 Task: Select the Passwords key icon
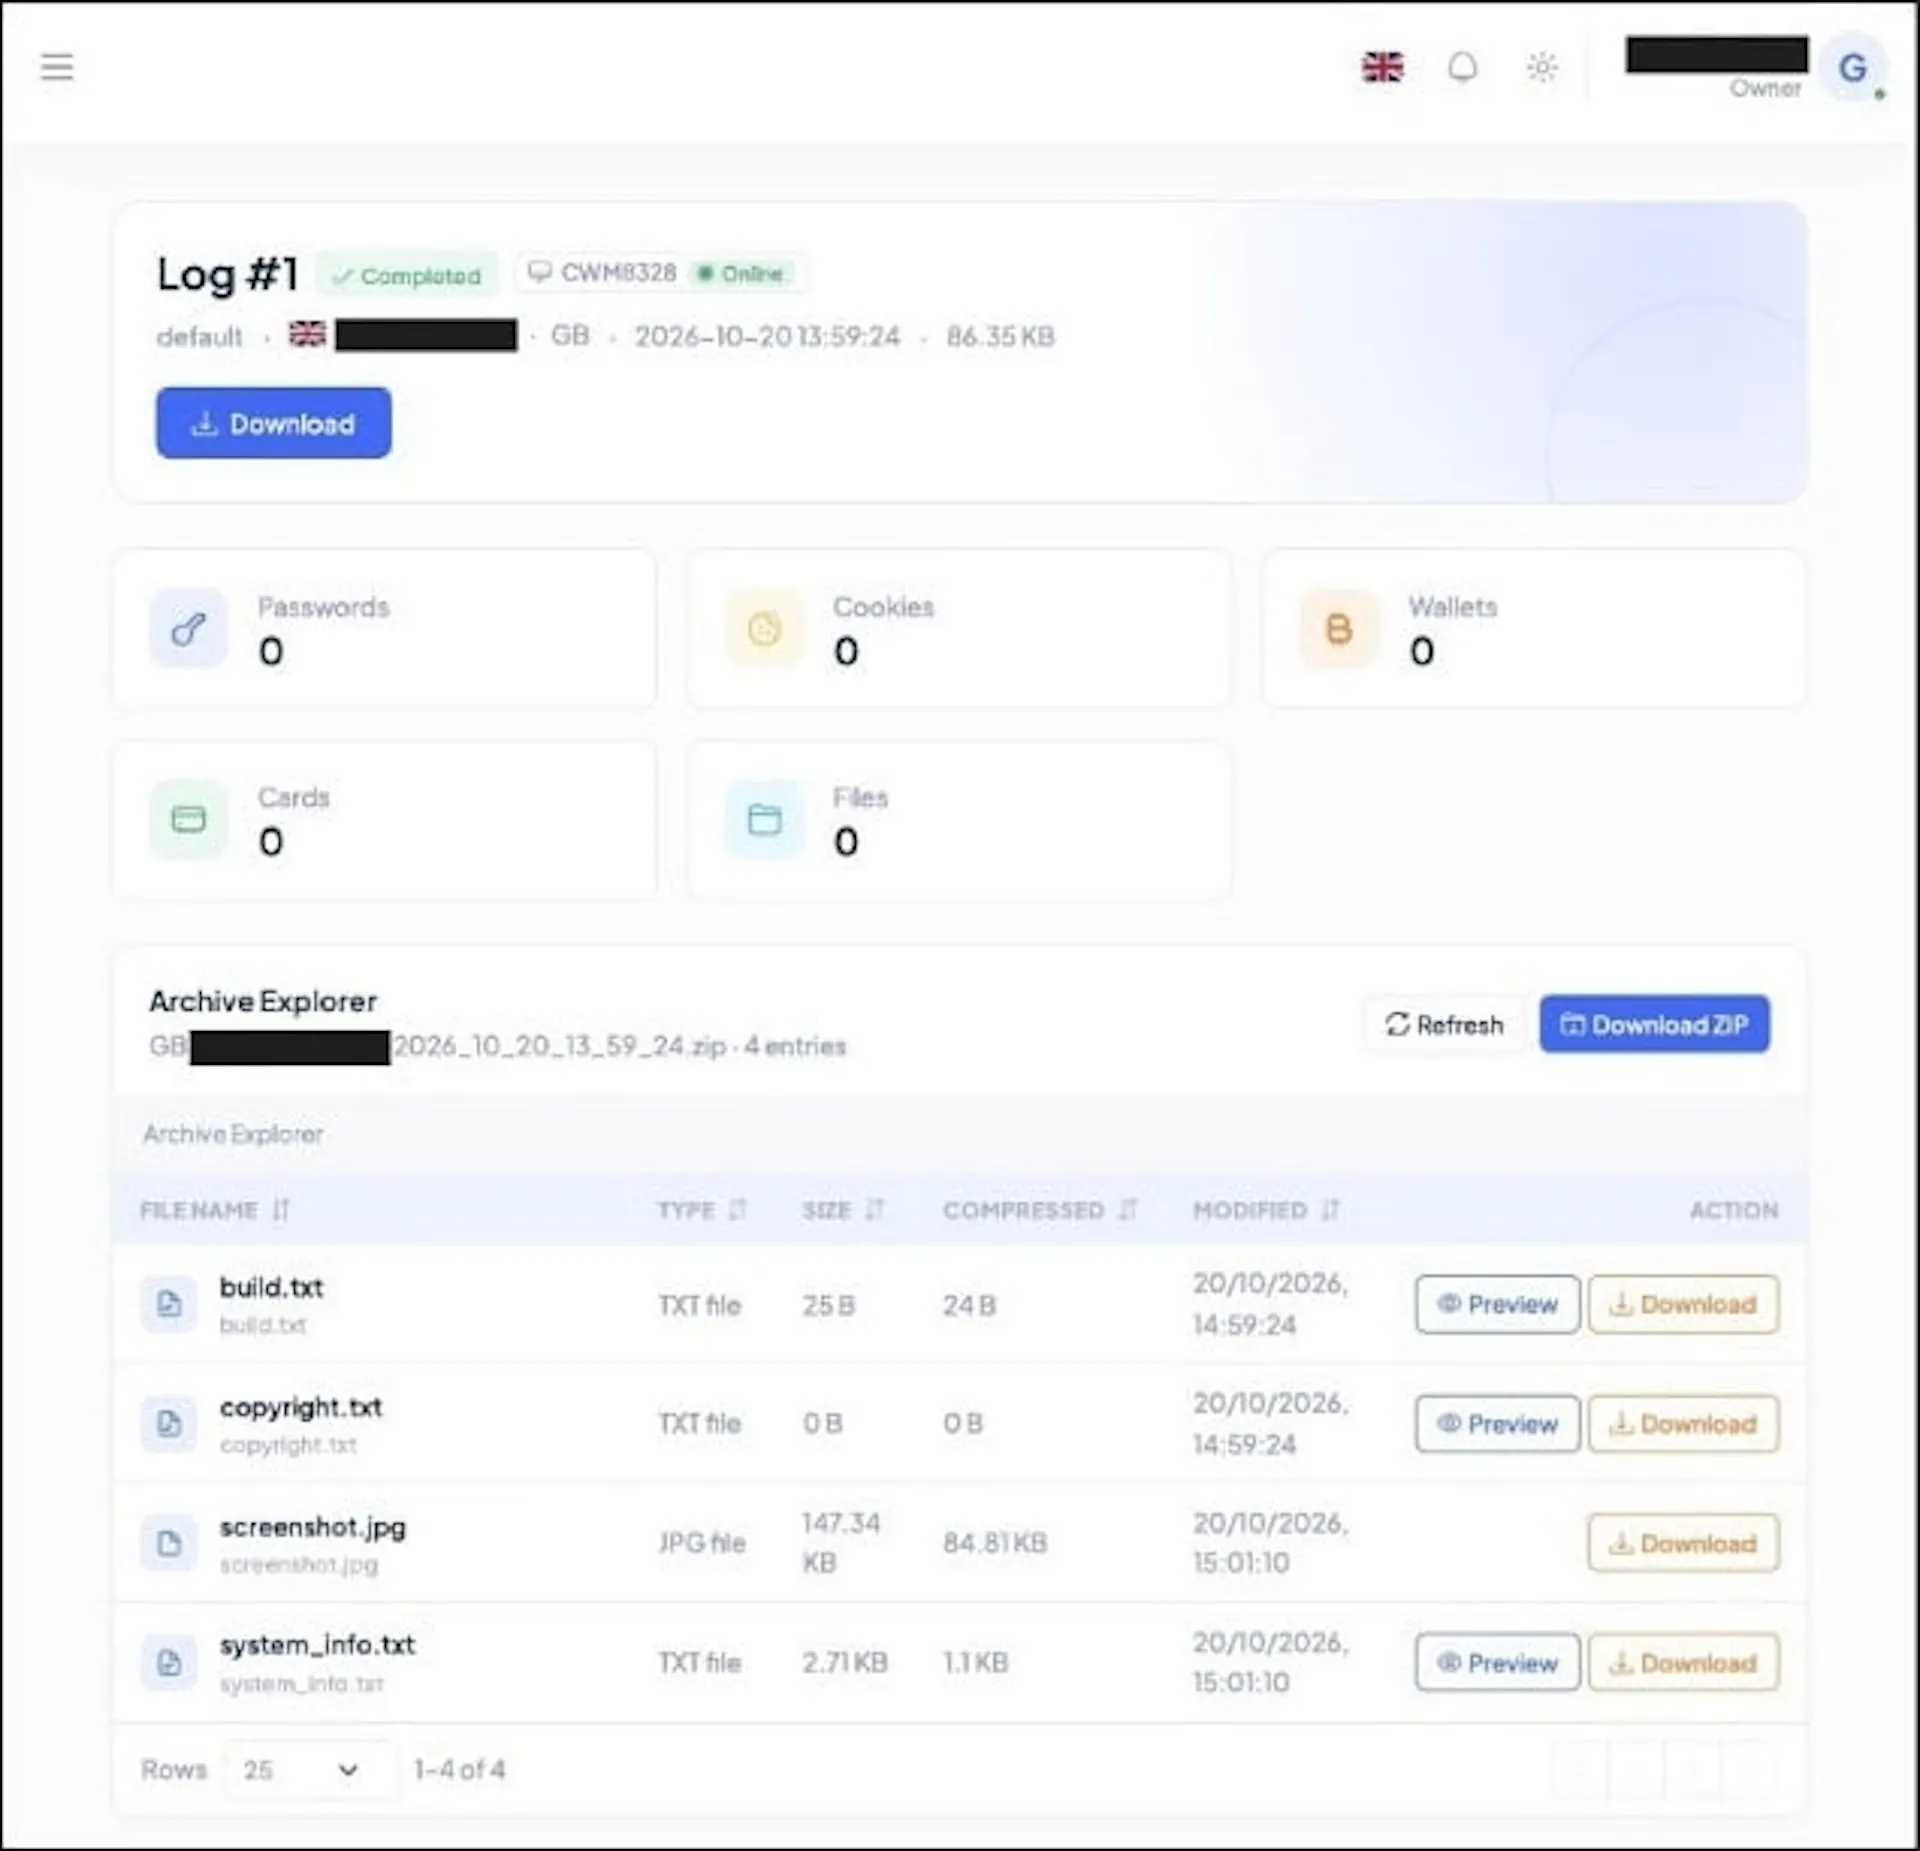188,628
